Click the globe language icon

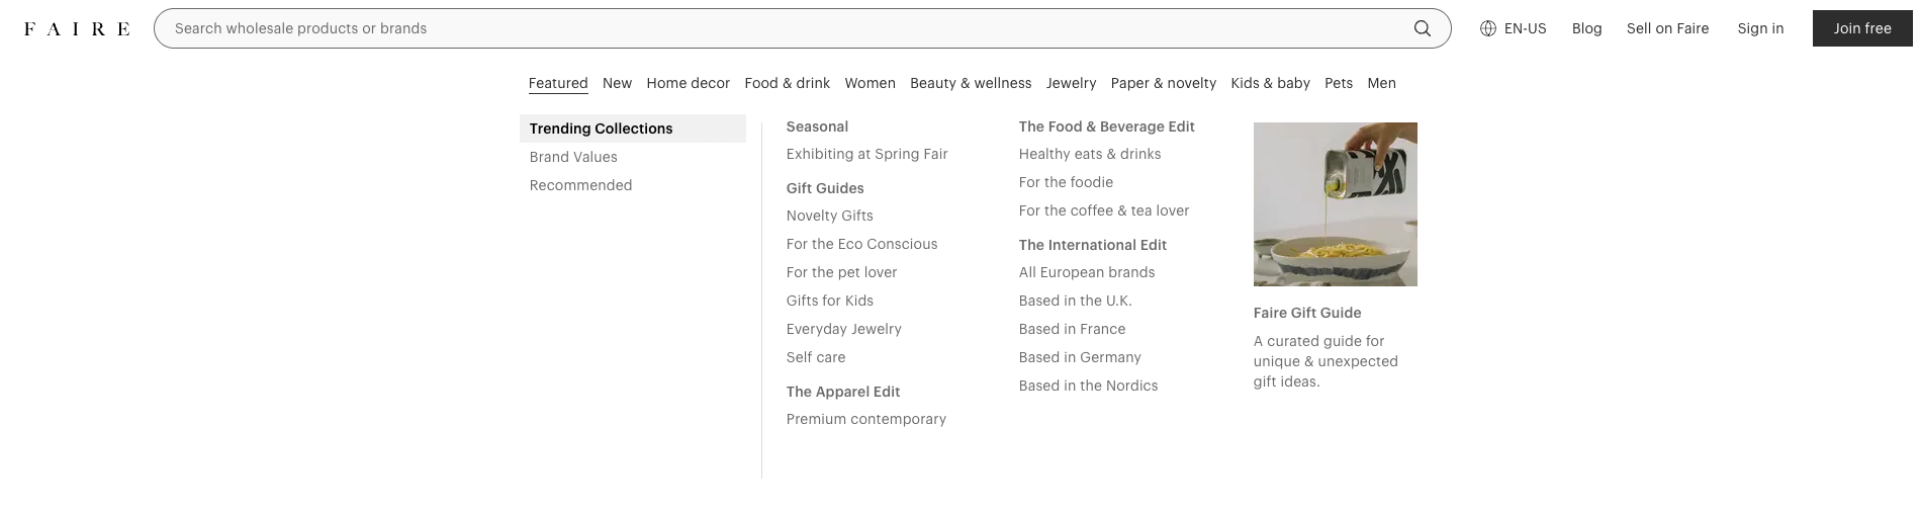[x=1488, y=29]
